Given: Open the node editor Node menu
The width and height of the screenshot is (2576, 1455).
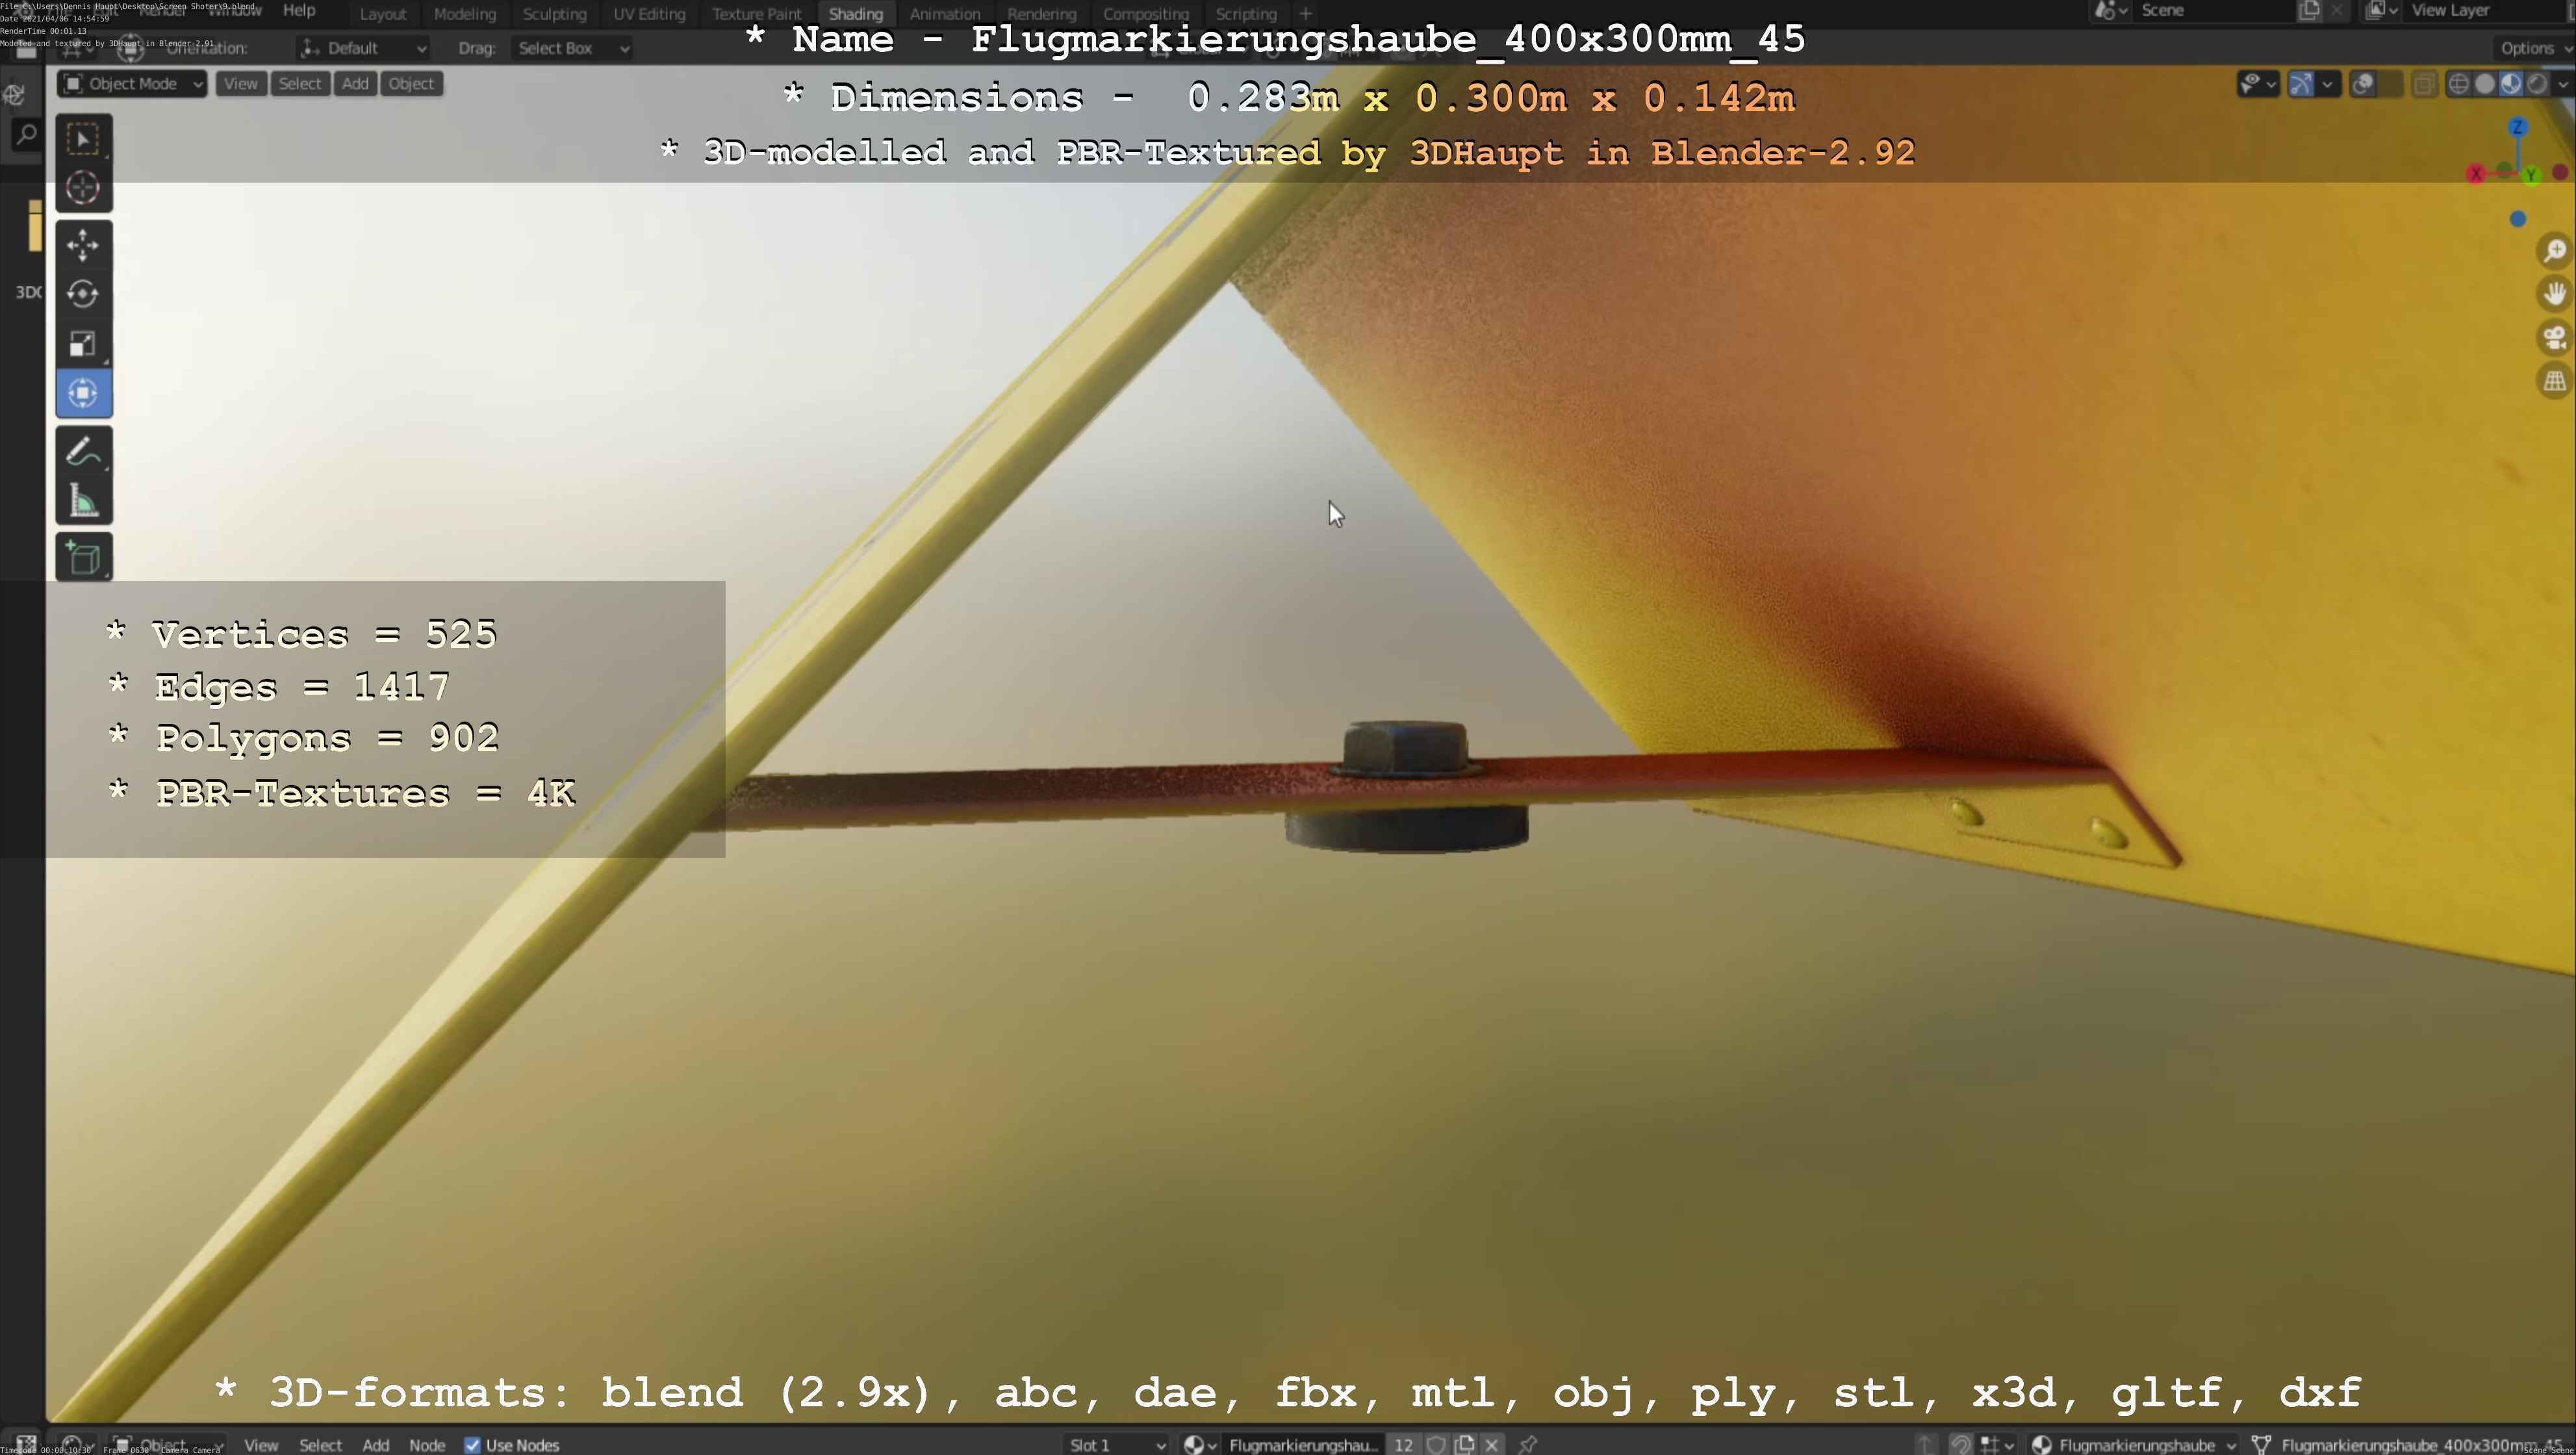Looking at the screenshot, I should (x=427, y=1444).
